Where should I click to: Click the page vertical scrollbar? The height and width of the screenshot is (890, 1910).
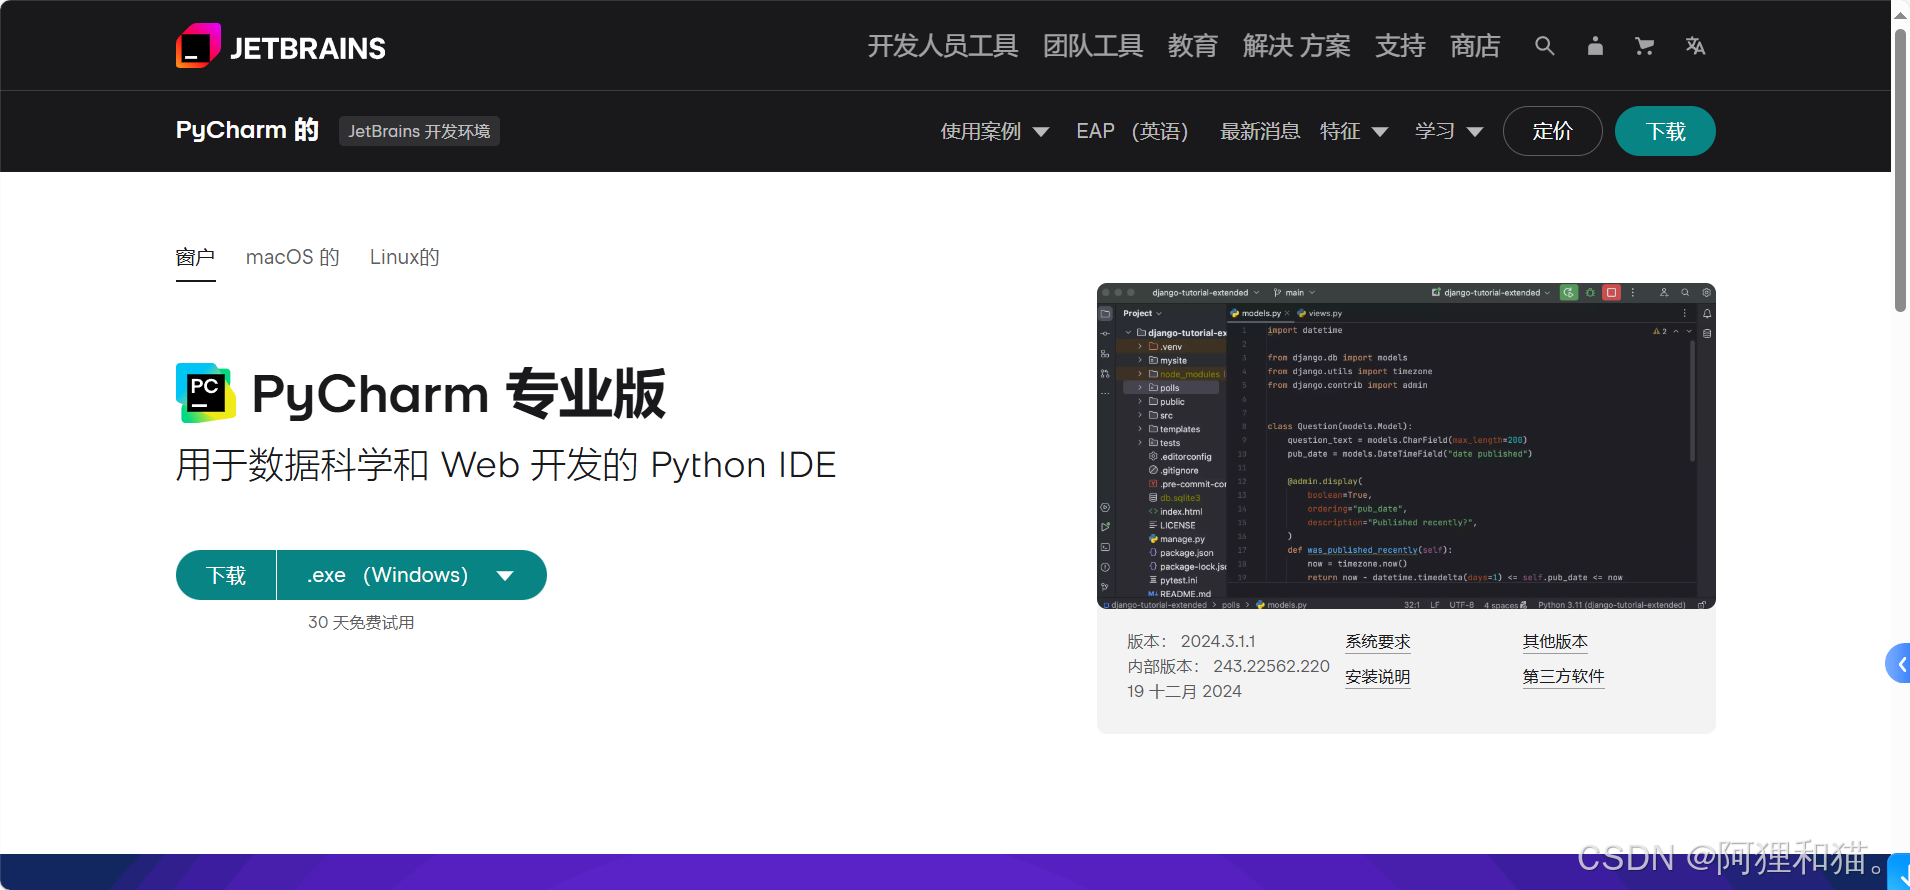1900,170
